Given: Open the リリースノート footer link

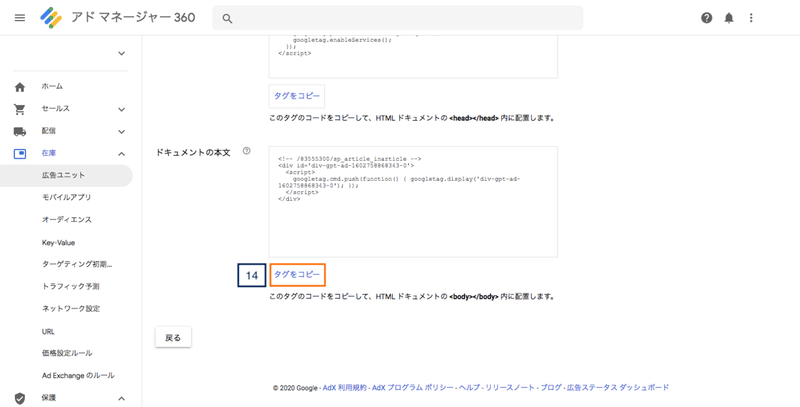Looking at the screenshot, I should pyautogui.click(x=510, y=388).
